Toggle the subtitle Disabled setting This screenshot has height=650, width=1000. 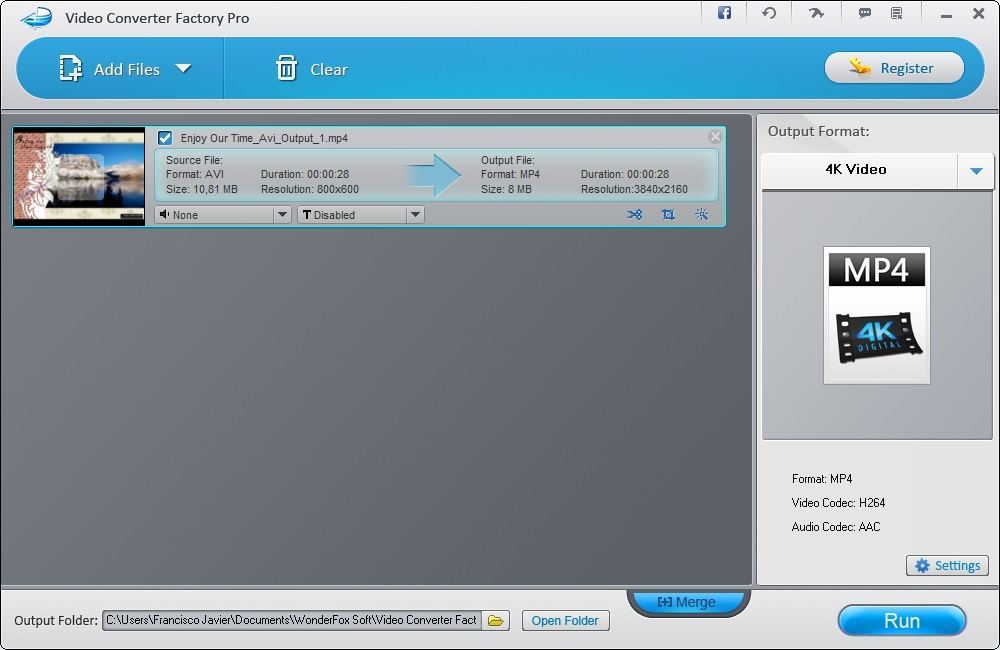pos(350,214)
